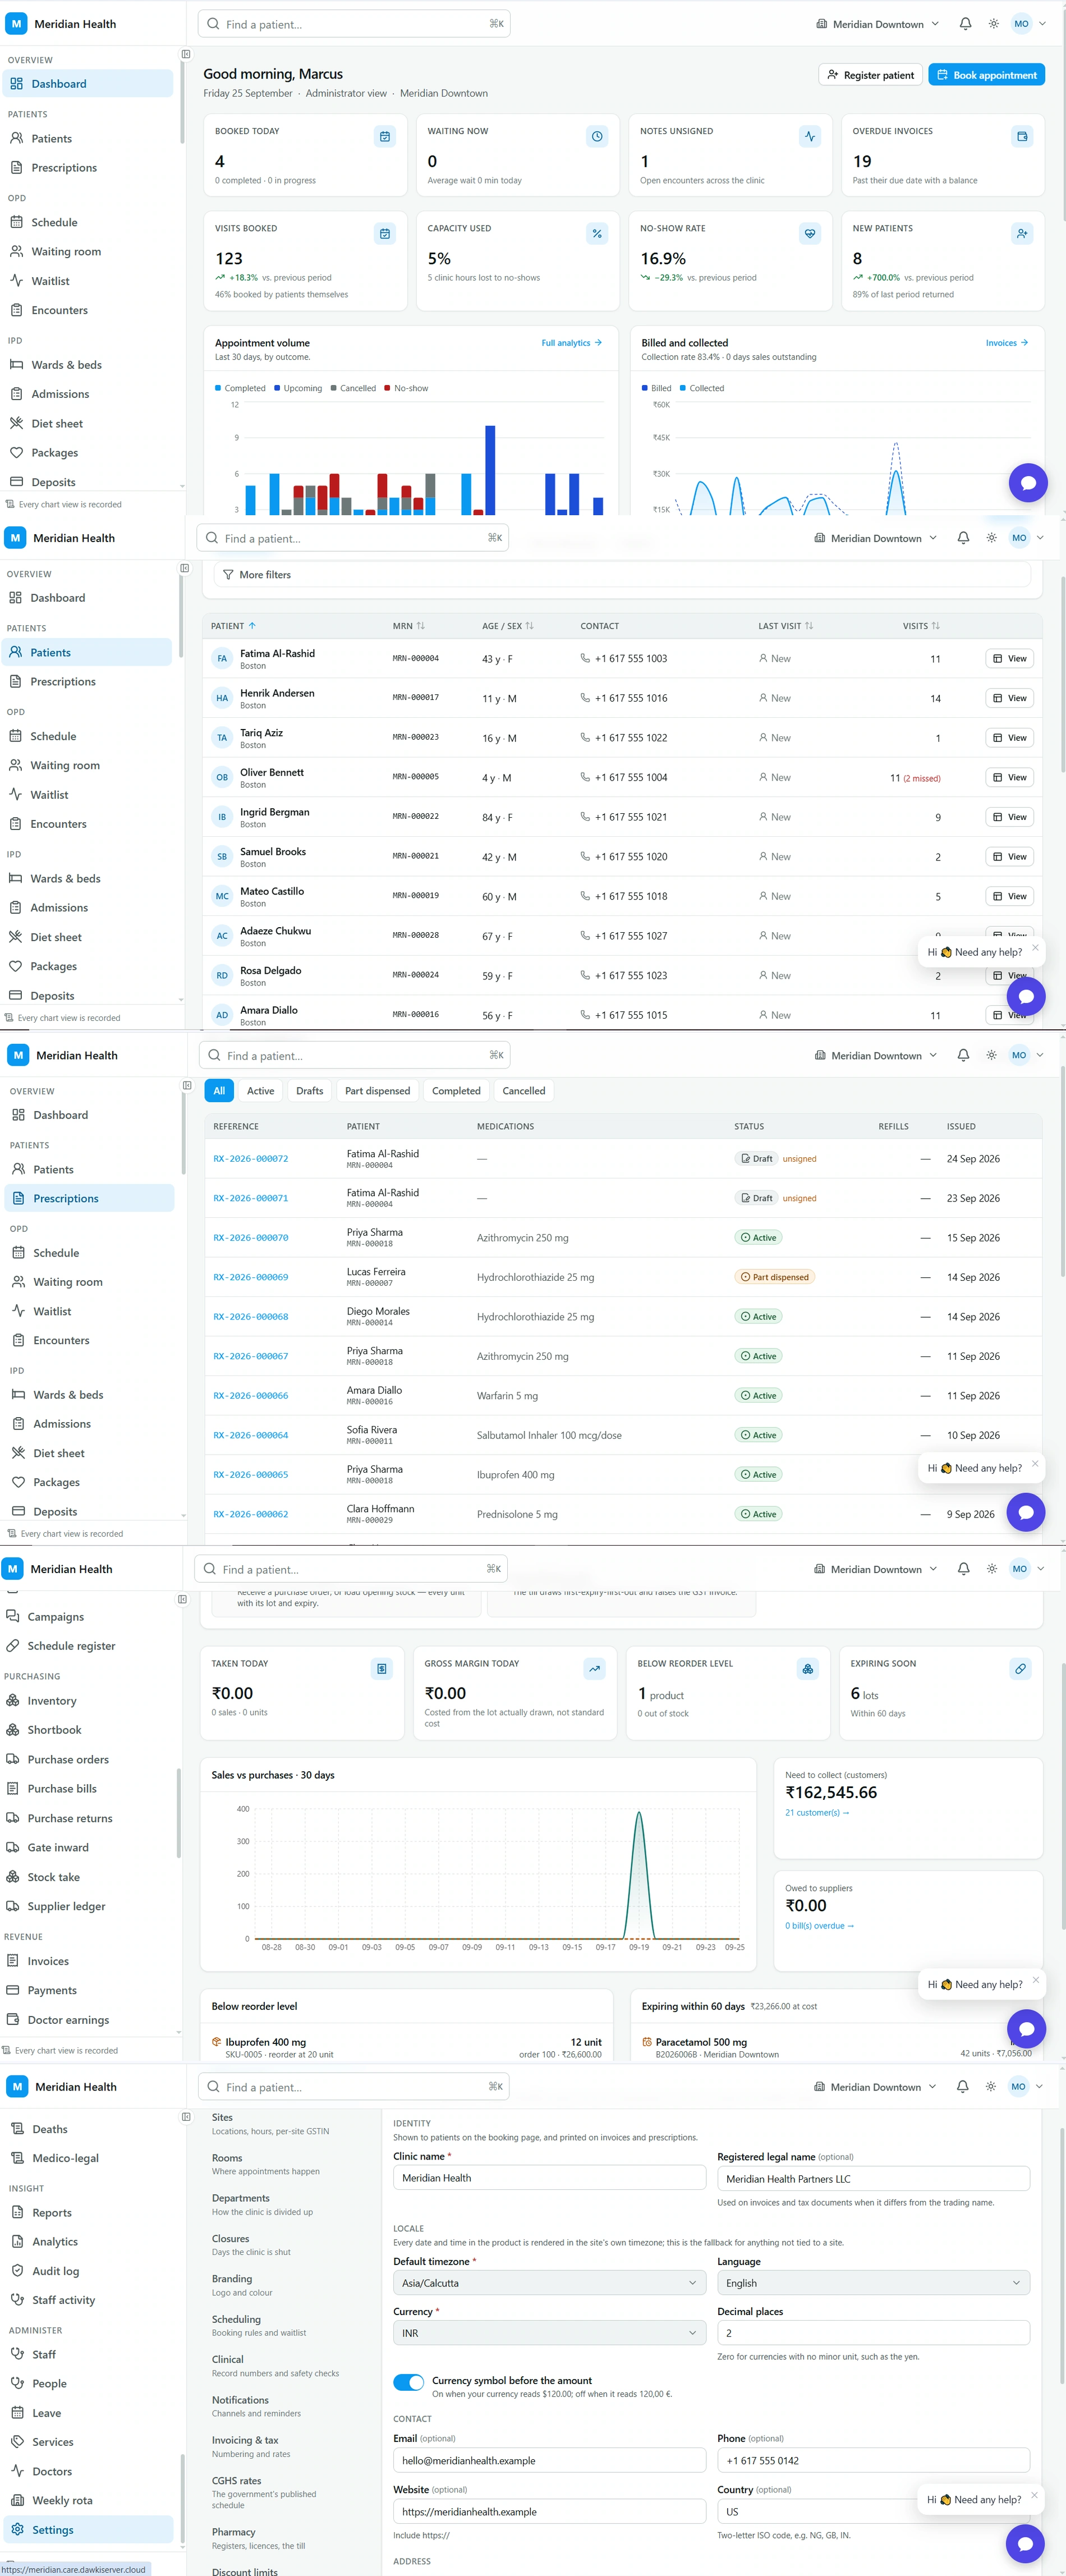Open Shortbook in the sidebar
Image resolution: width=1066 pixels, height=2576 pixels.
click(54, 1729)
